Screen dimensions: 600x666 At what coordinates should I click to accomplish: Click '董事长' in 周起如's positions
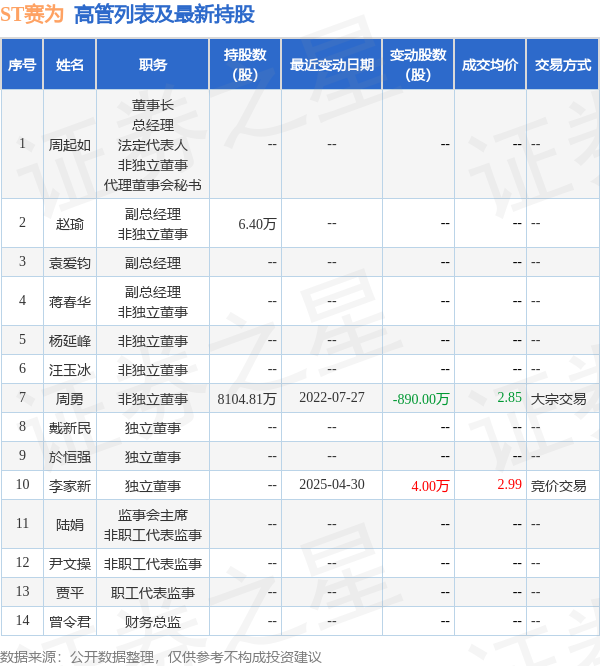click(x=153, y=105)
